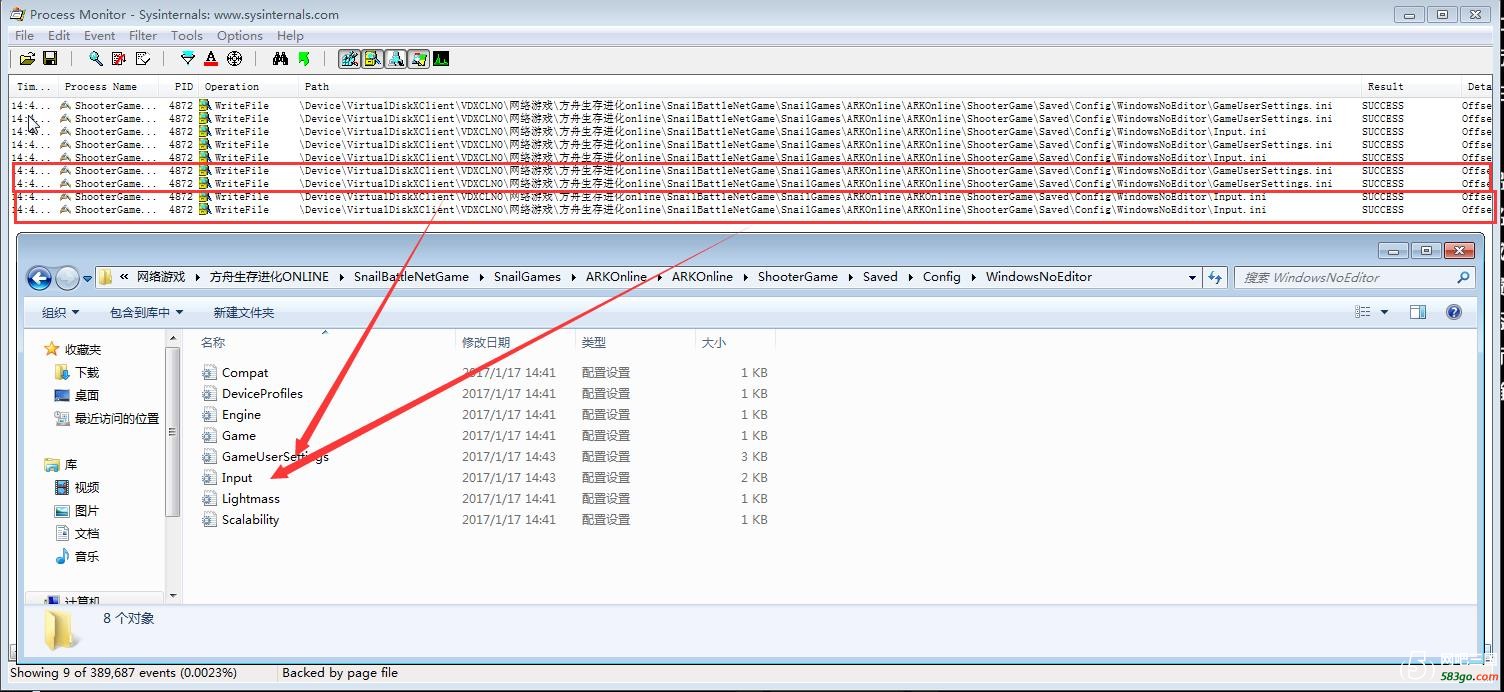Screen dimensions: 1504x692
Task: Toggle Show File System Activity button
Action: [372, 59]
